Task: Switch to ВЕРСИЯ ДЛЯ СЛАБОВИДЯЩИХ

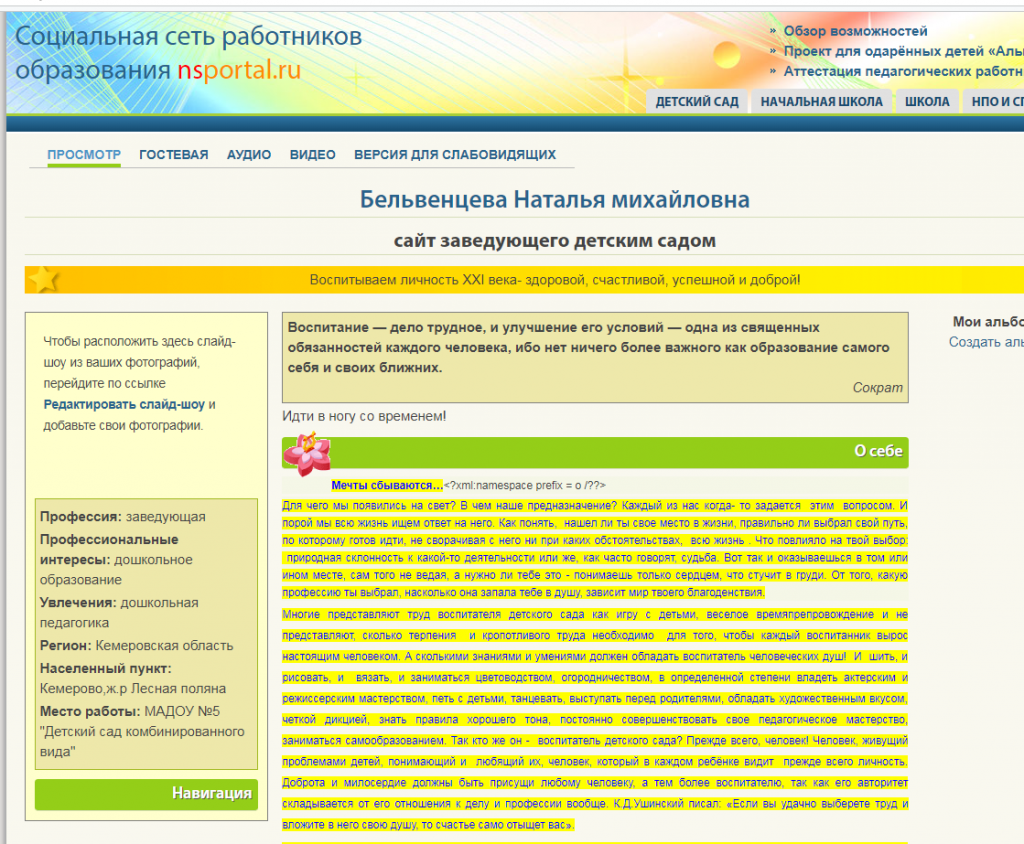Action: coord(455,155)
